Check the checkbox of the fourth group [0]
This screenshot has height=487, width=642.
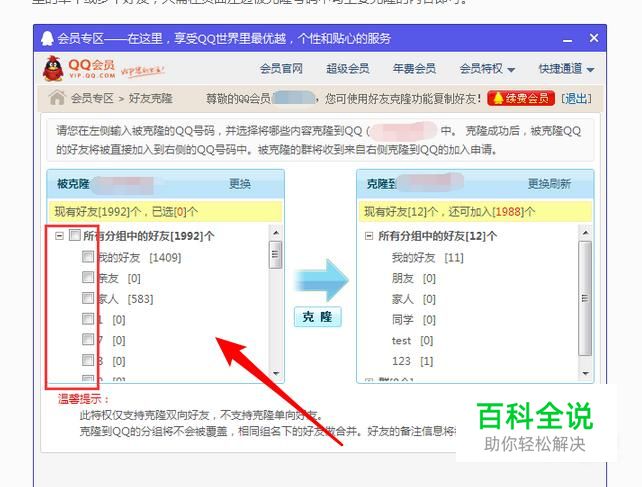click(x=88, y=319)
